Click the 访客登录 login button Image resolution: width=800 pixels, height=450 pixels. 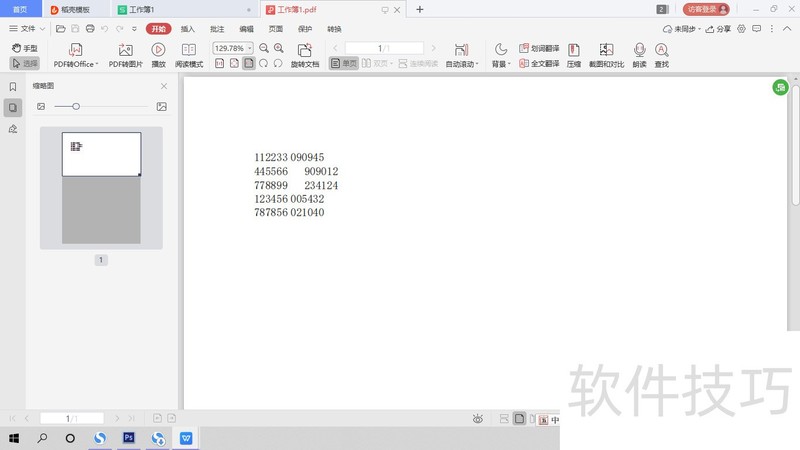[x=707, y=9]
